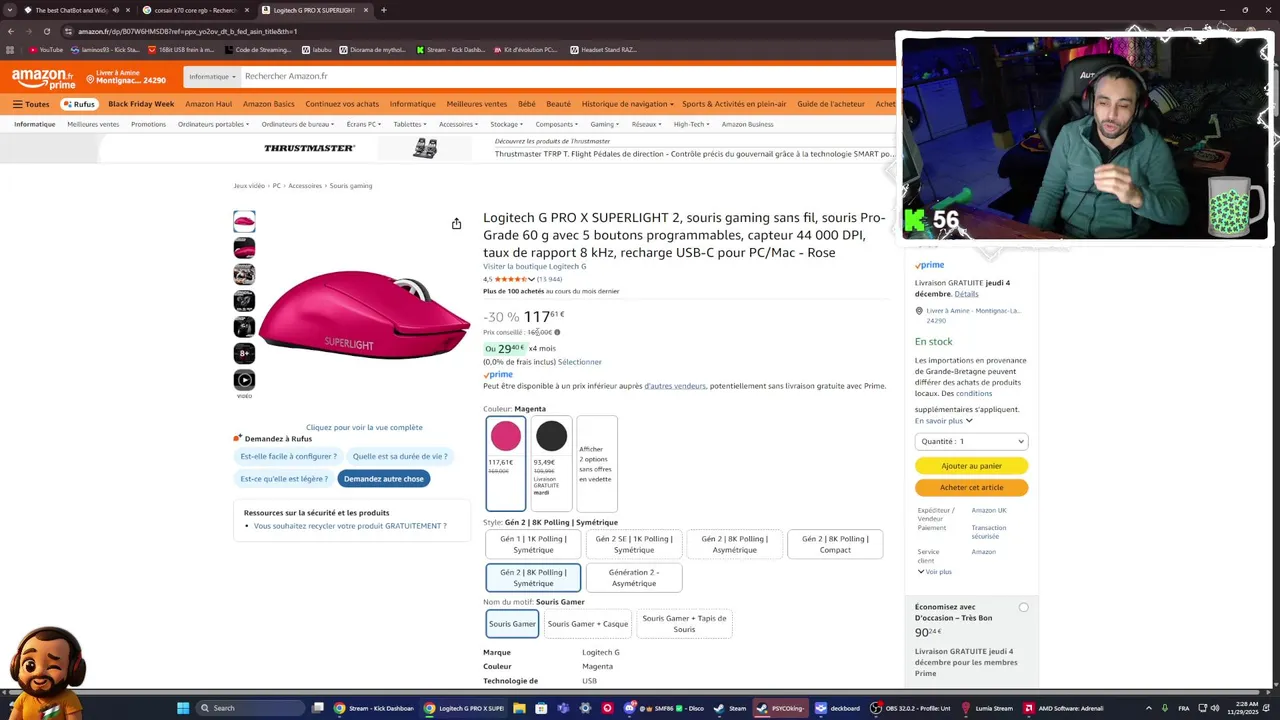Reload the page with browser refresh icon
Screen dimensions: 1280x720
coord(46,31)
